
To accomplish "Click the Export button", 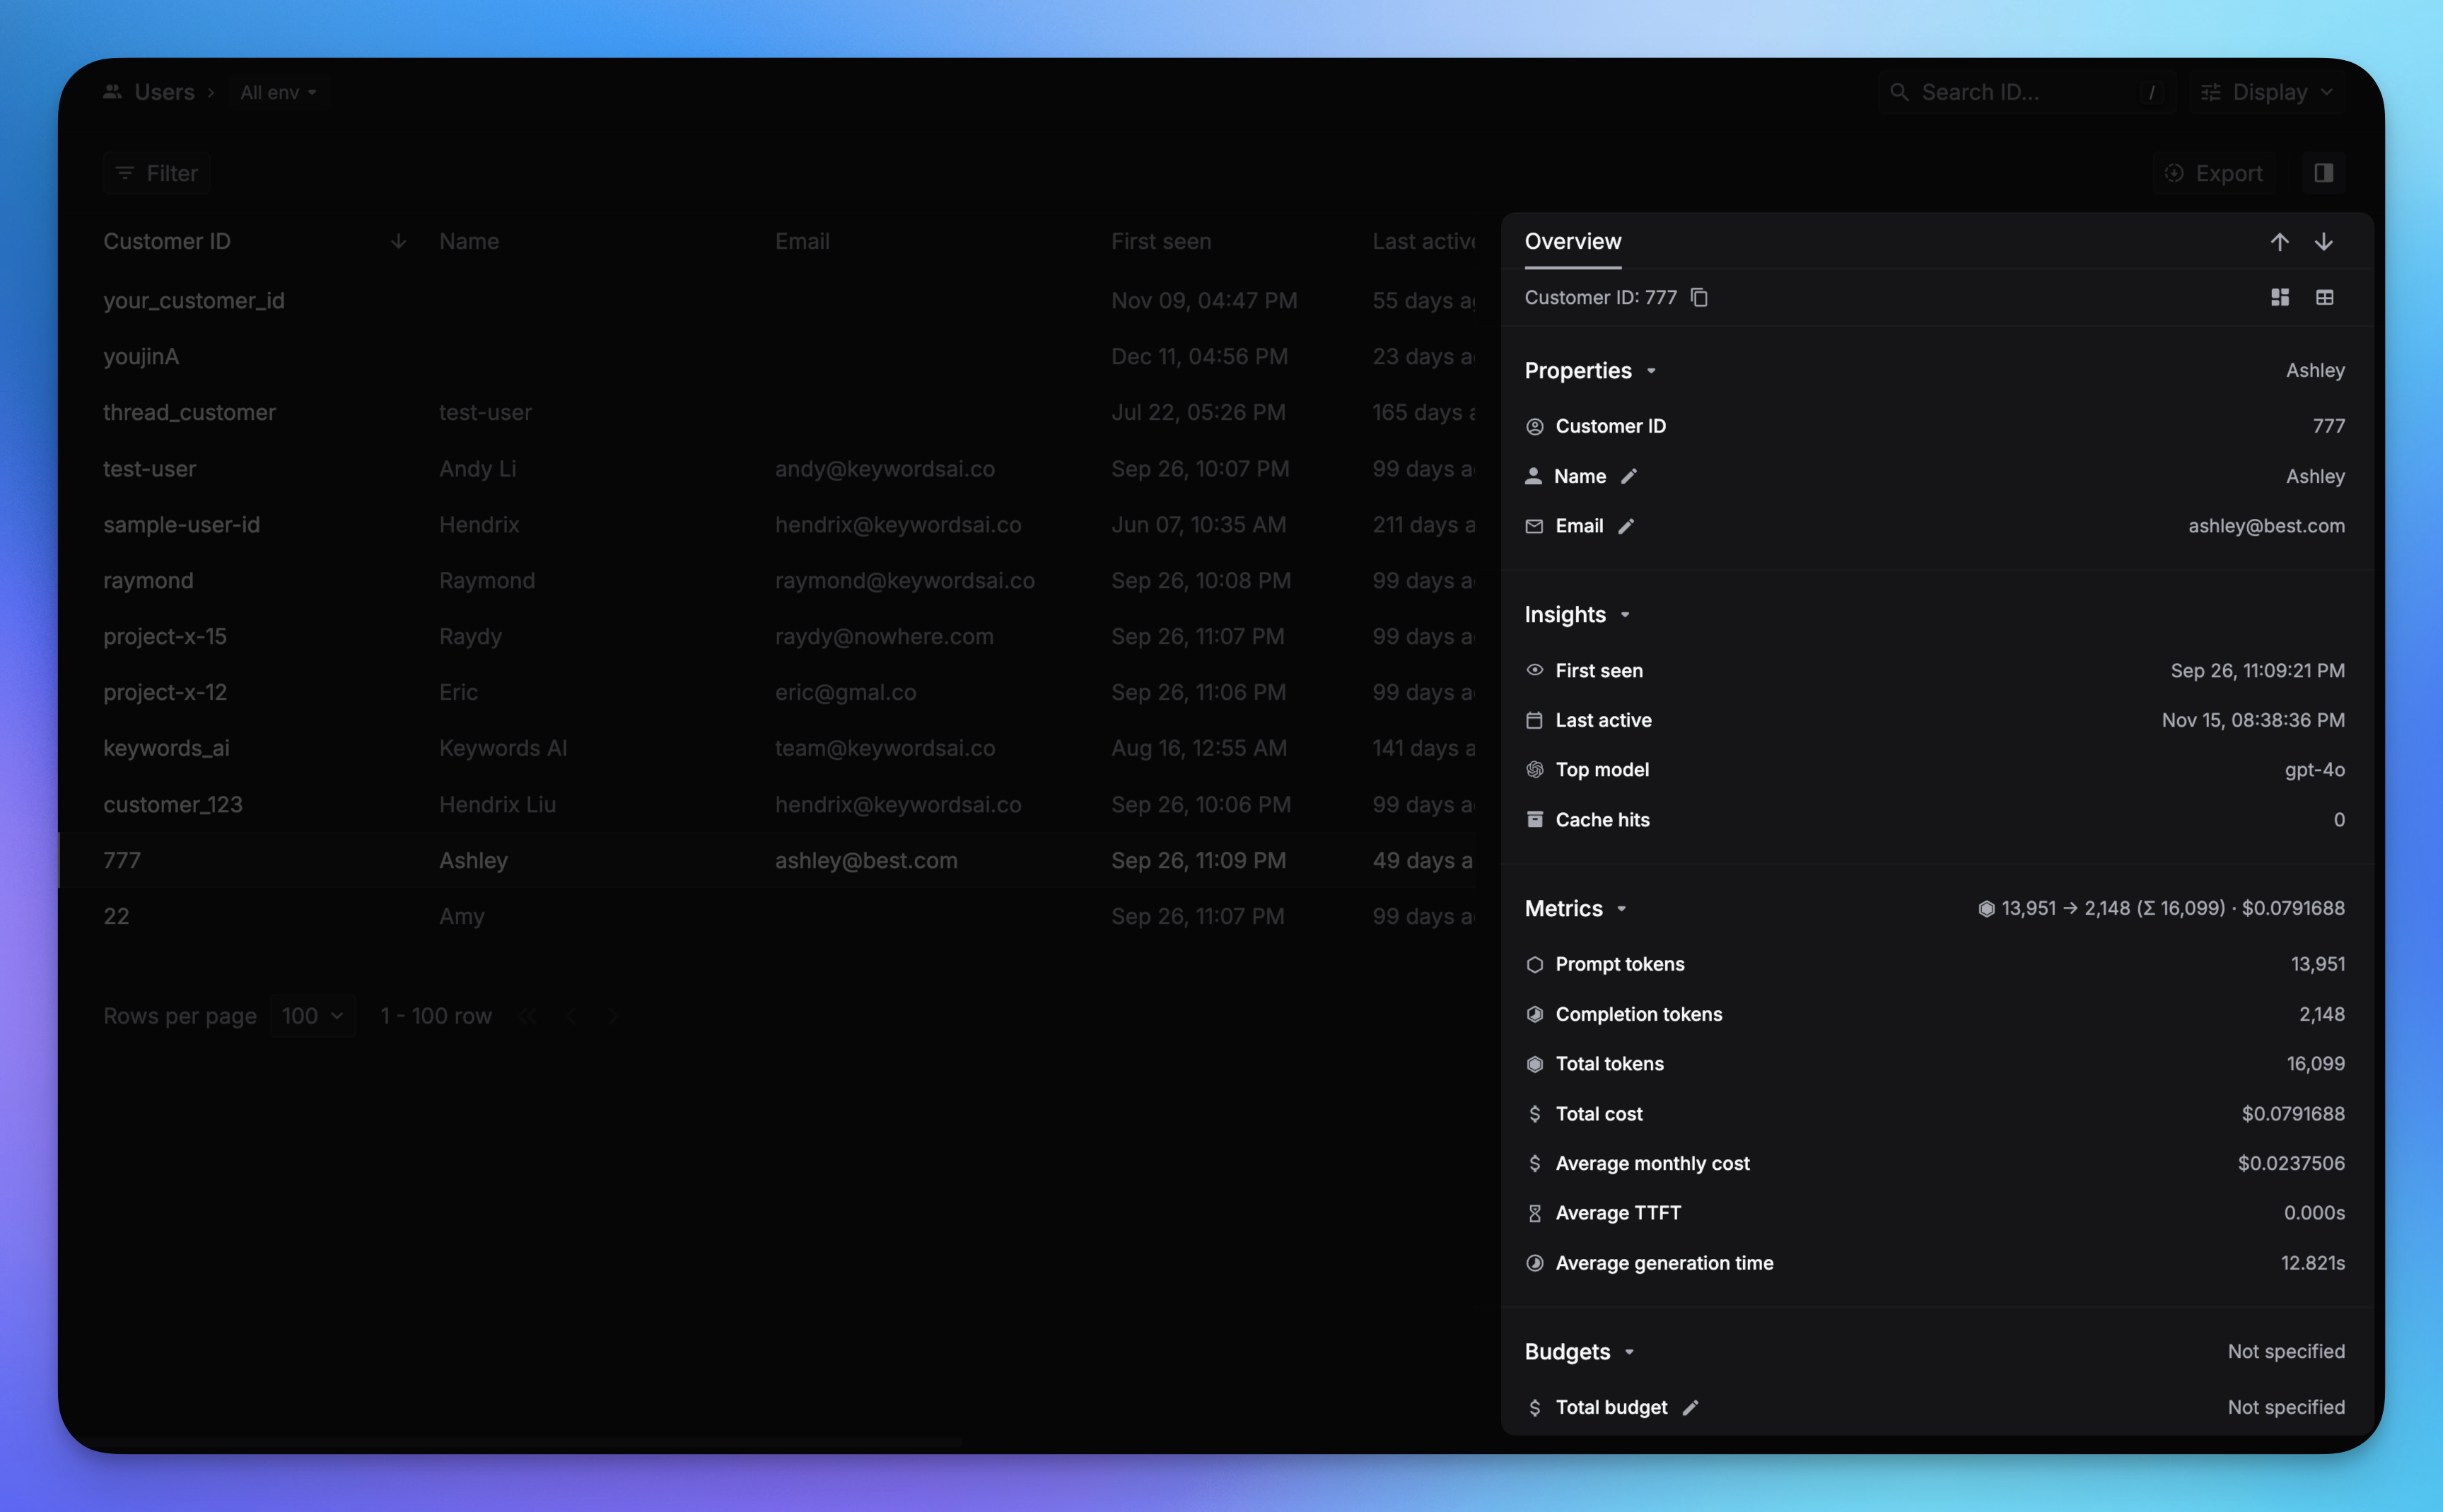I will (x=2214, y=173).
